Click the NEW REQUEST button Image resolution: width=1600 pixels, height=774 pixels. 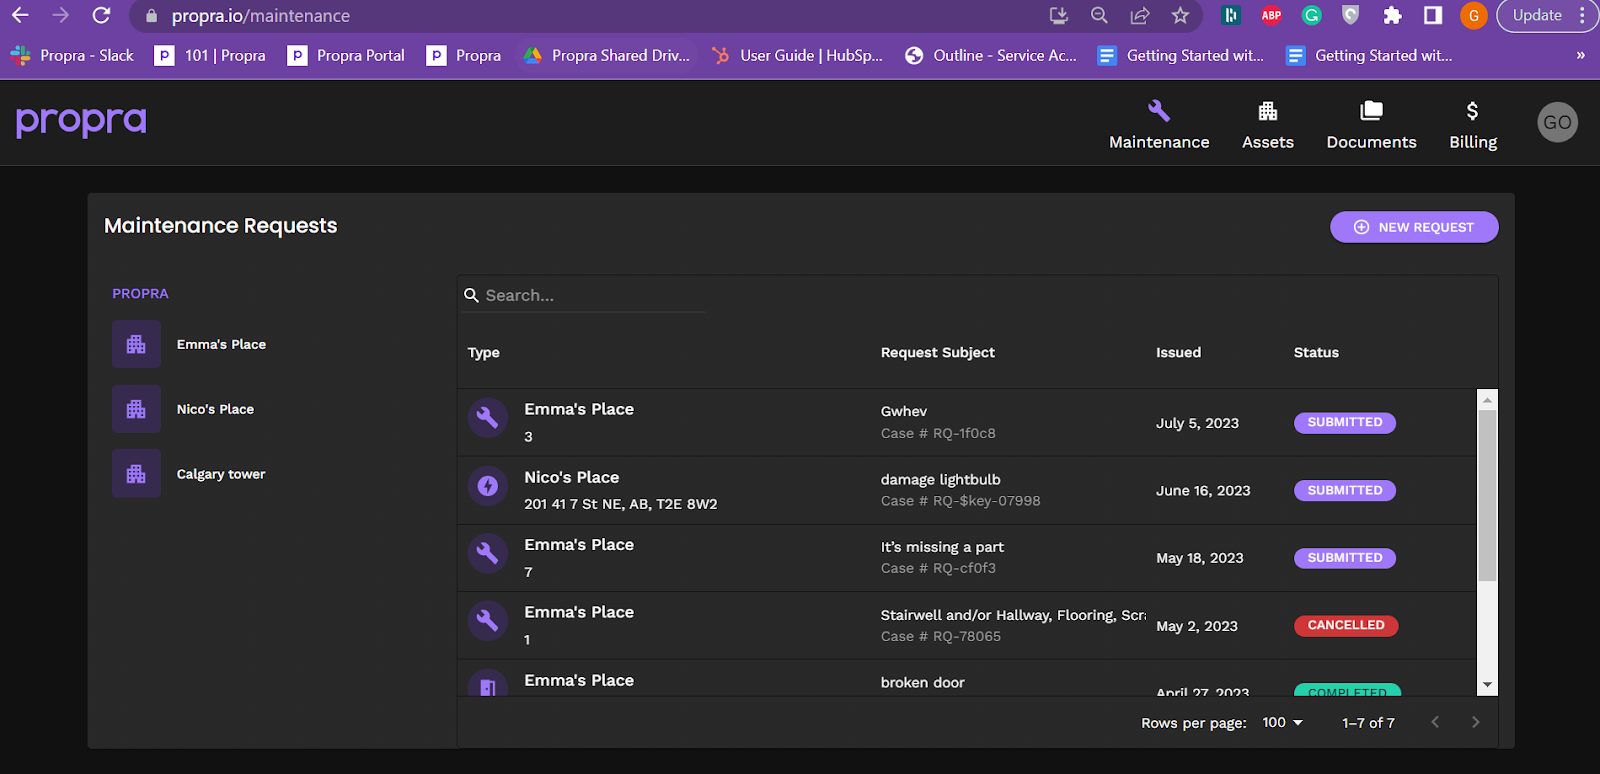1414,227
